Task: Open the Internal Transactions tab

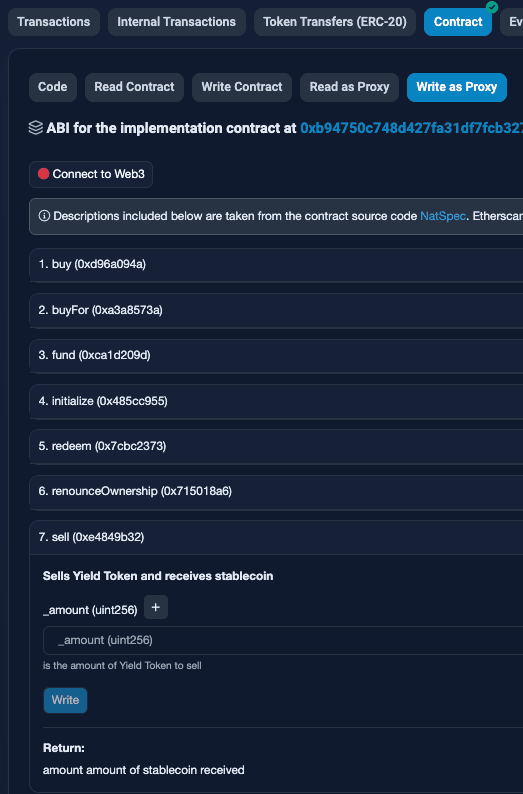Action: pos(177,22)
